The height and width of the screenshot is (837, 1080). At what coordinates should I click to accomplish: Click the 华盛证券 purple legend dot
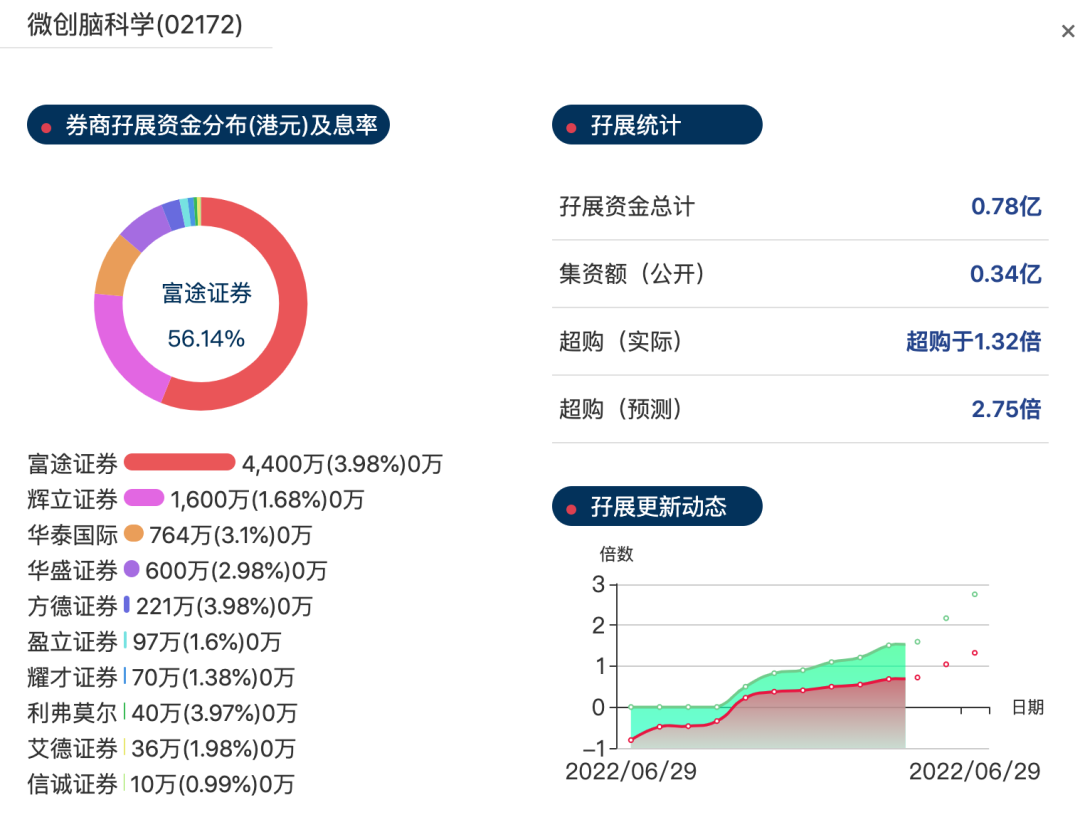click(132, 569)
